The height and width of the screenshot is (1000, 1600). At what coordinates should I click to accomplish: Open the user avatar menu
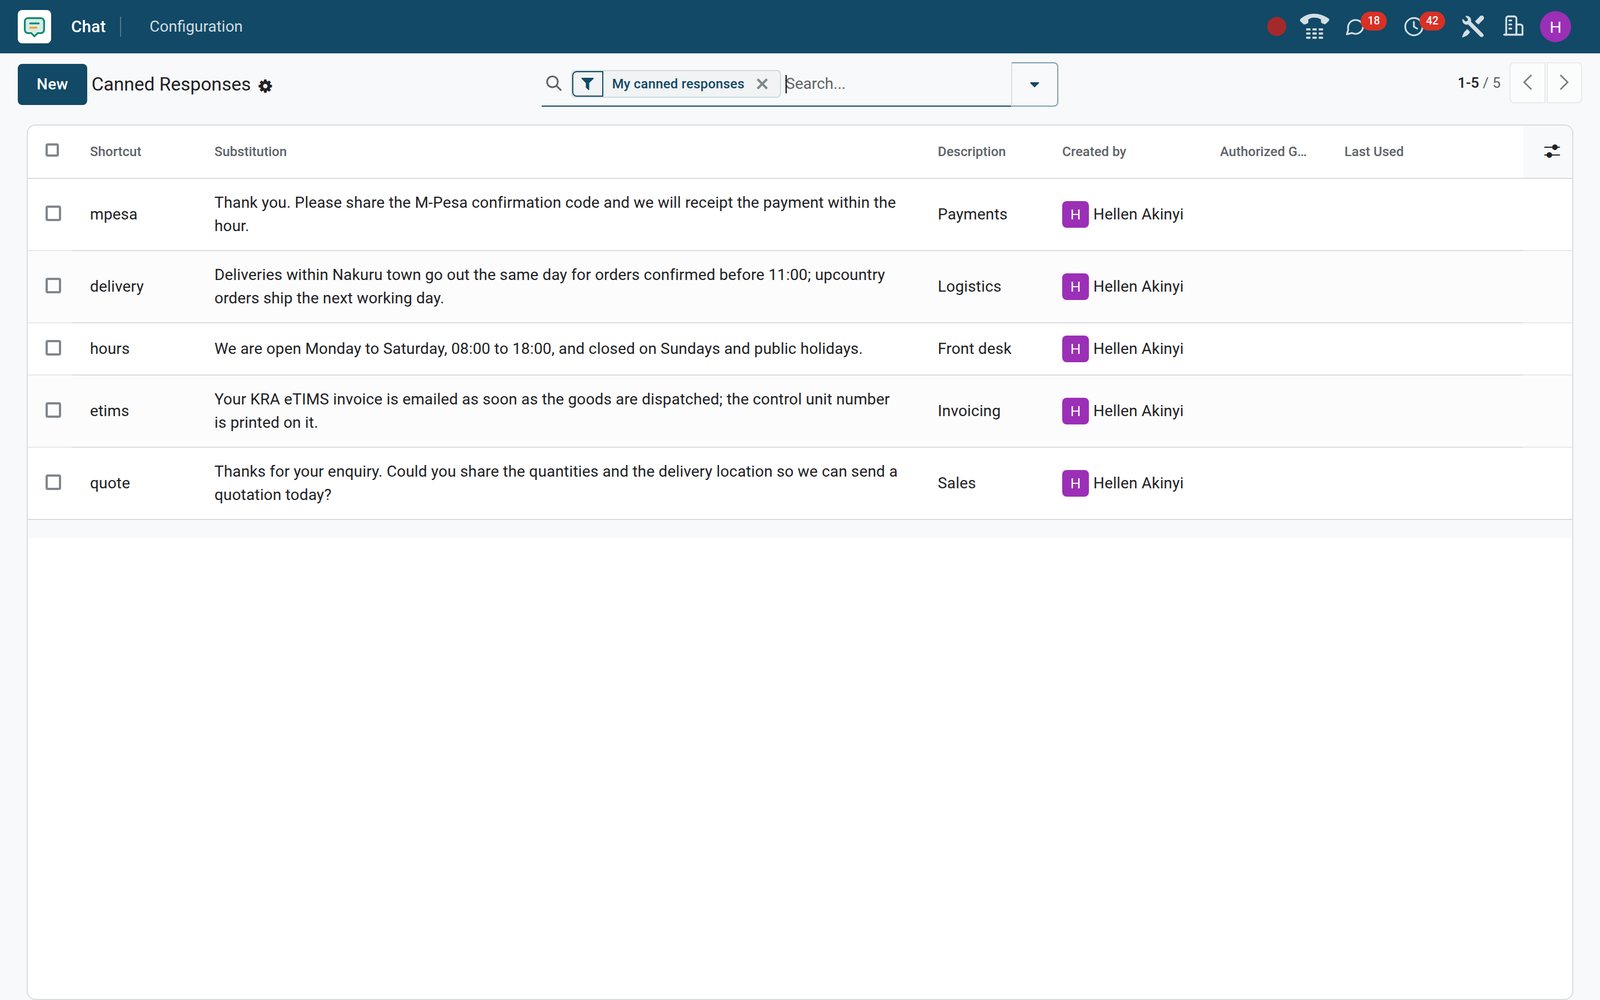[1555, 27]
